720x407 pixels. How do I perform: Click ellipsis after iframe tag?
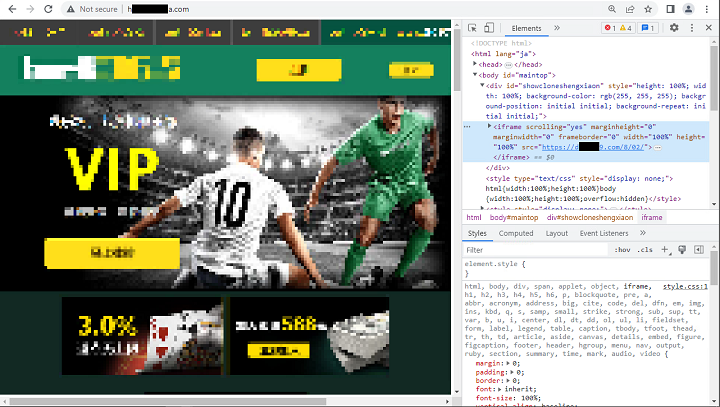click(658, 147)
